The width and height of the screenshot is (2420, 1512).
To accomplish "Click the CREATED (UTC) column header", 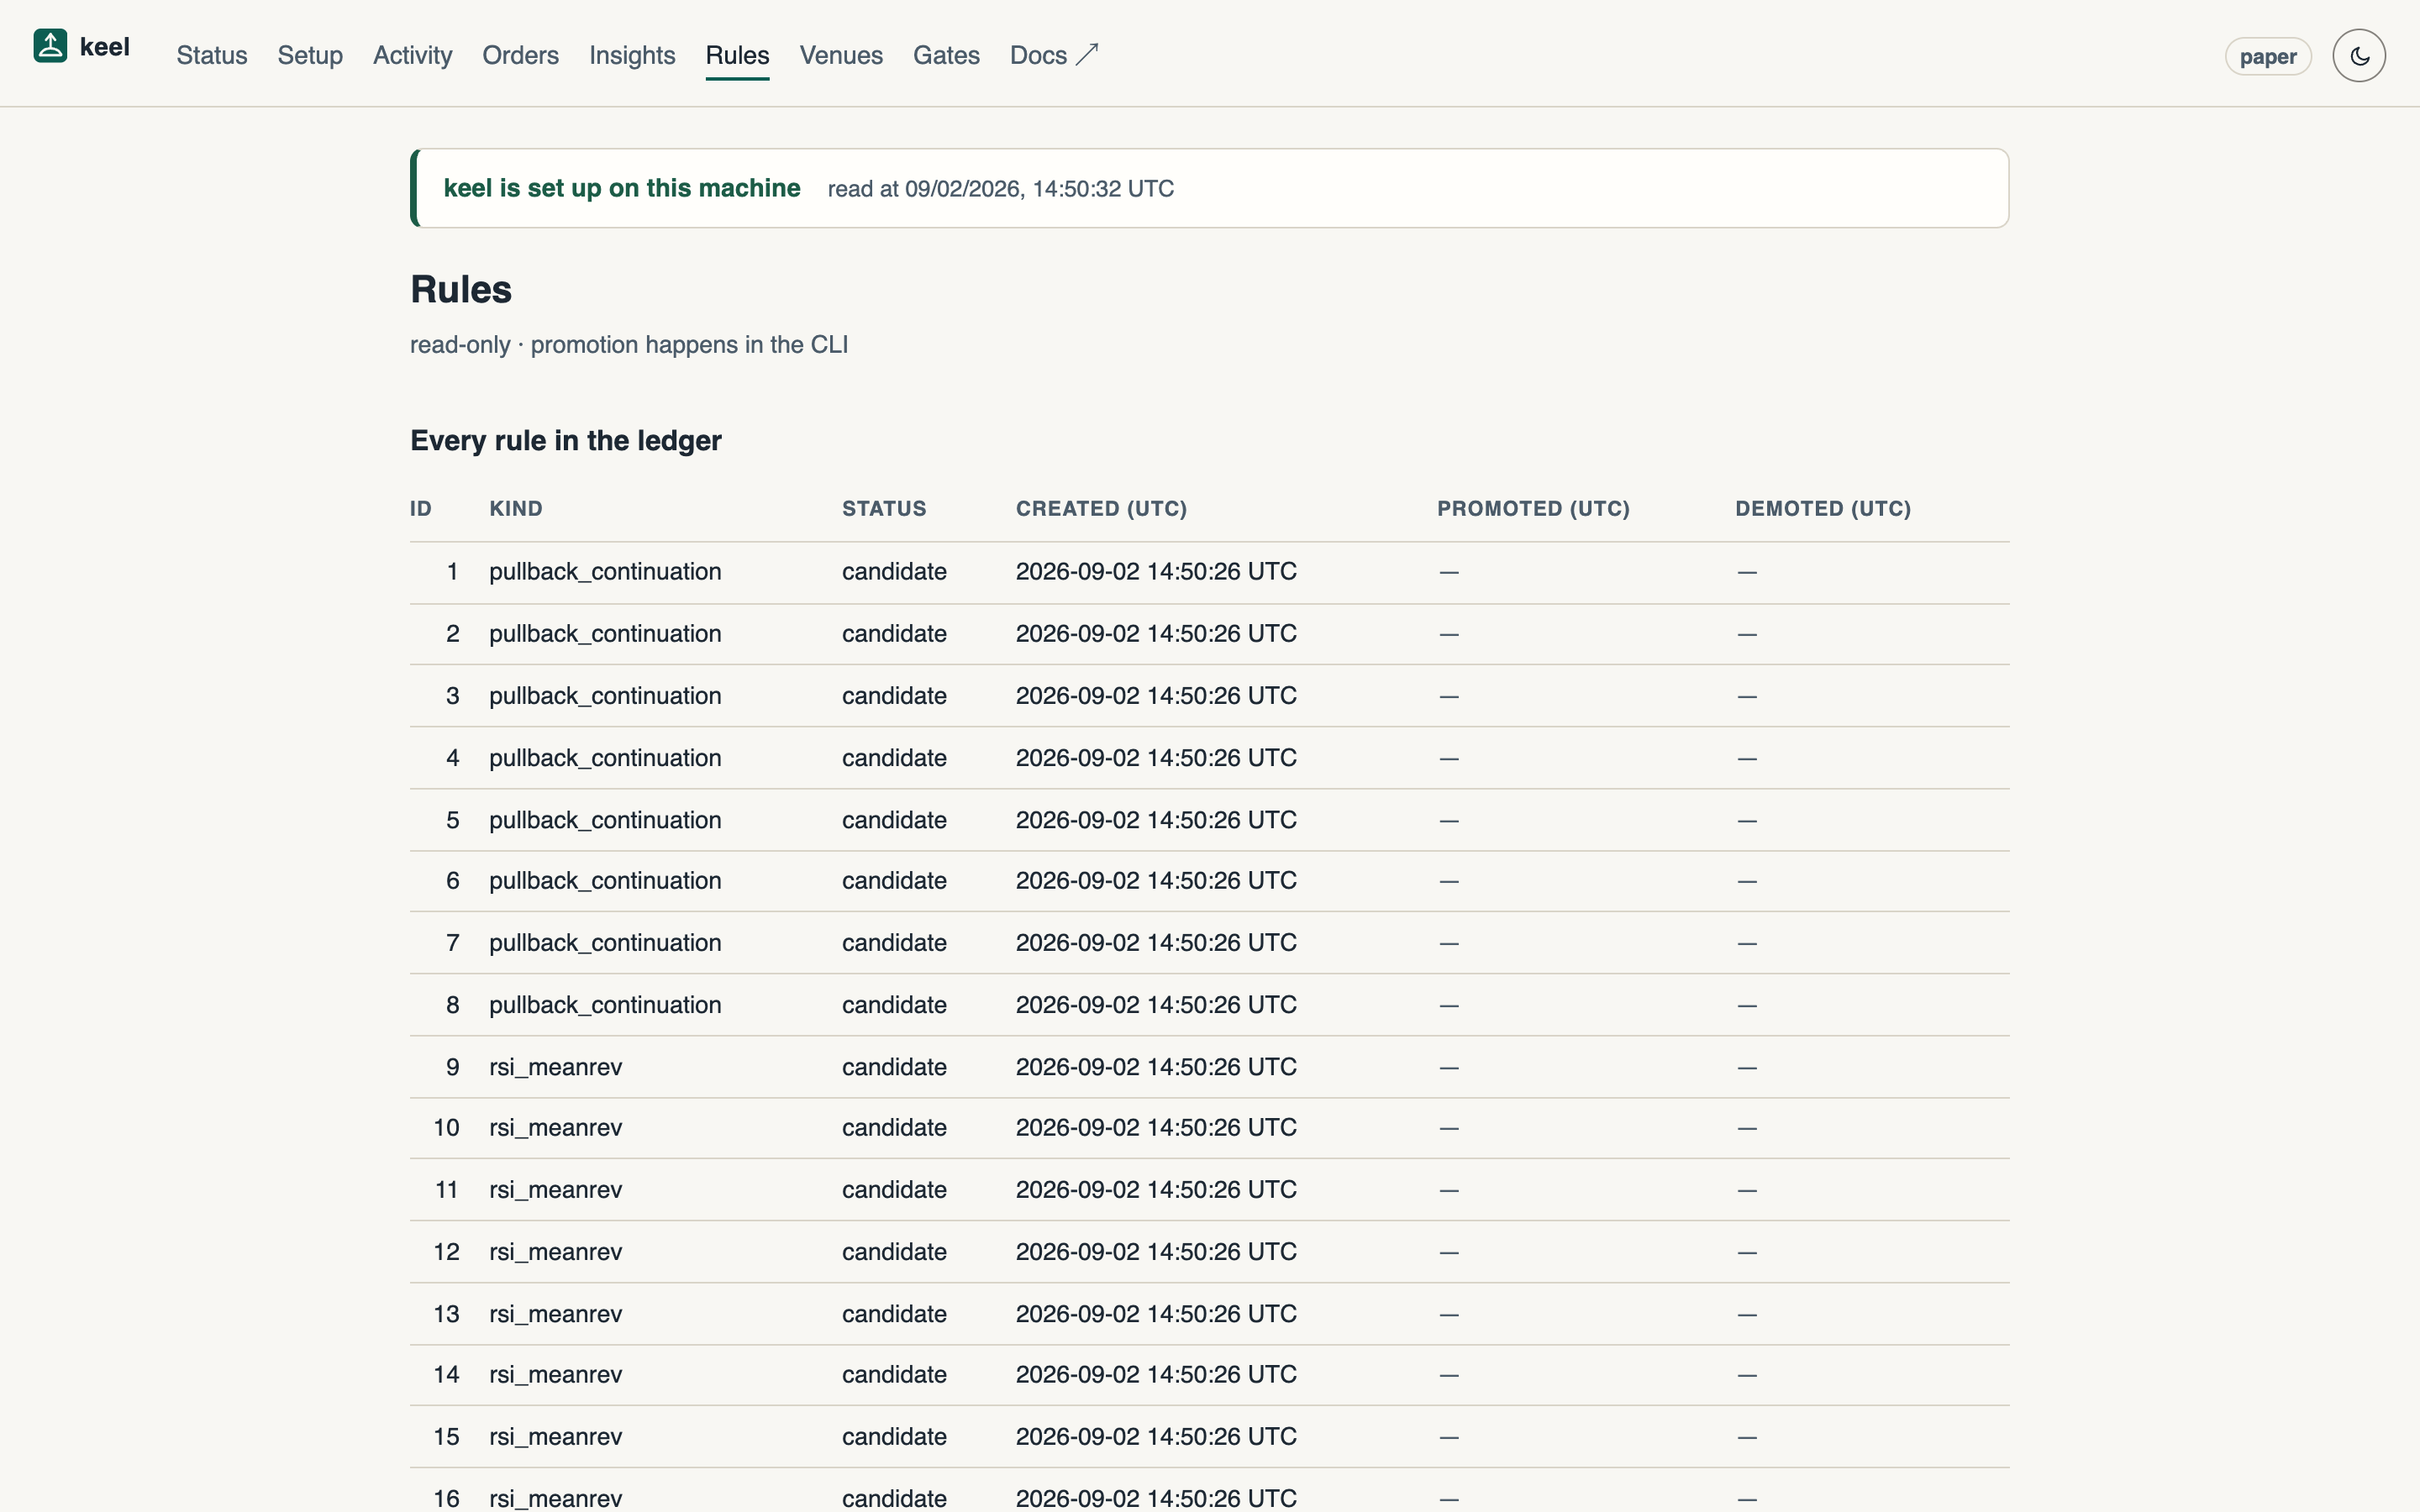I will [x=1102, y=509].
